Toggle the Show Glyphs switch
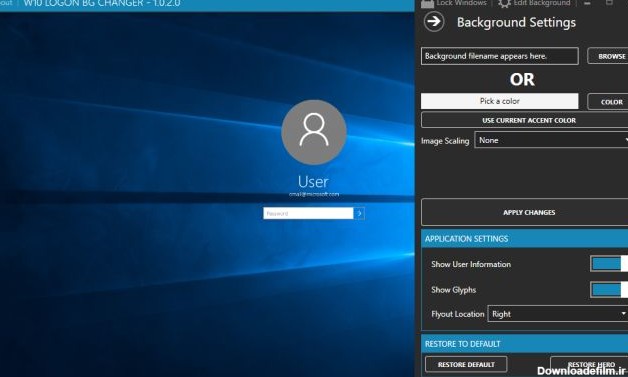The width and height of the screenshot is (628, 377). (609, 290)
